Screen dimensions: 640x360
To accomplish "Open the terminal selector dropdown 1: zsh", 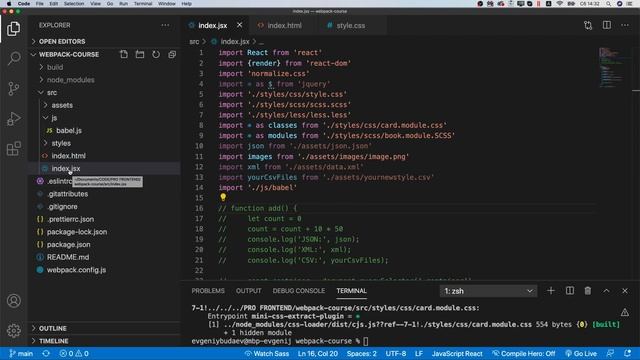I will click(488, 291).
